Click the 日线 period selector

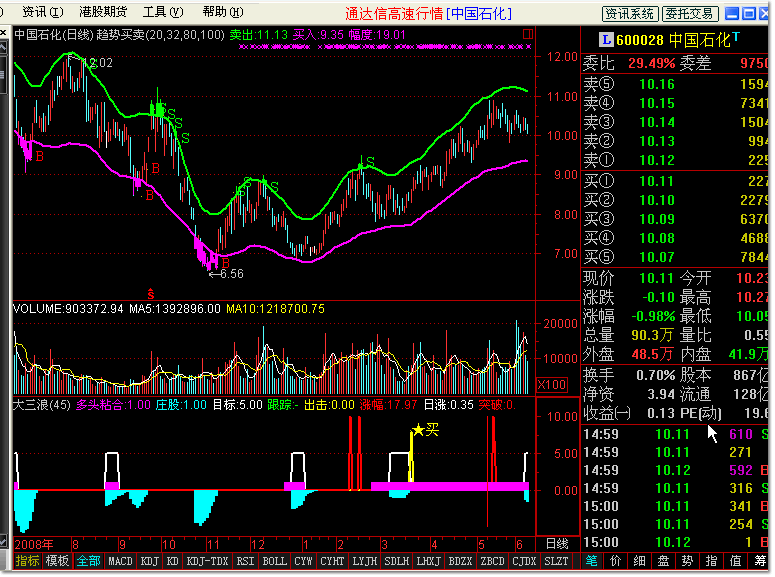click(557, 544)
